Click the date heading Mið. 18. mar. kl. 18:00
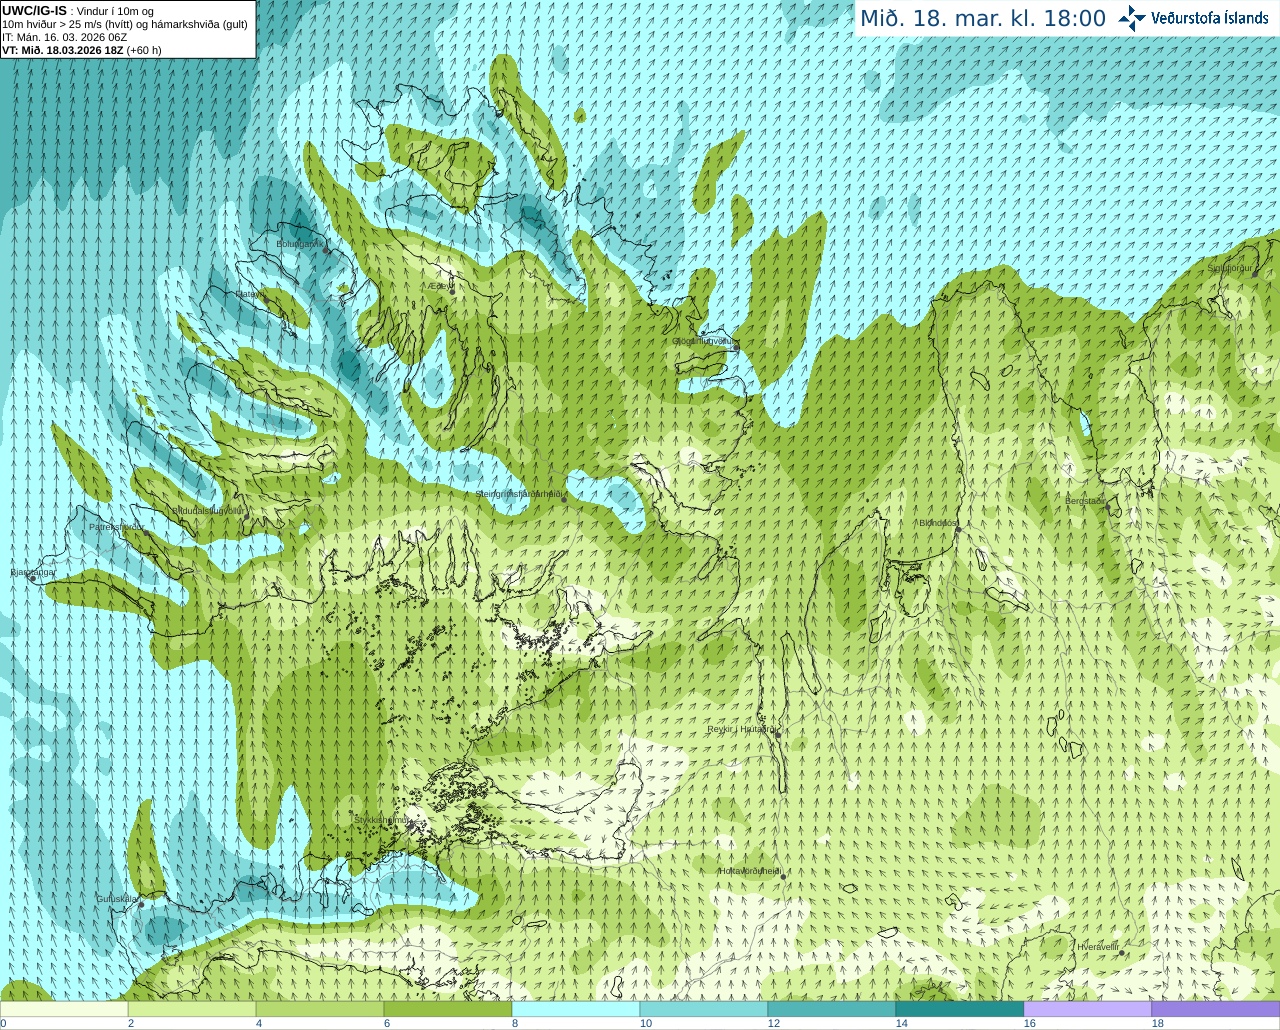The width and height of the screenshot is (1280, 1030). pos(983,19)
